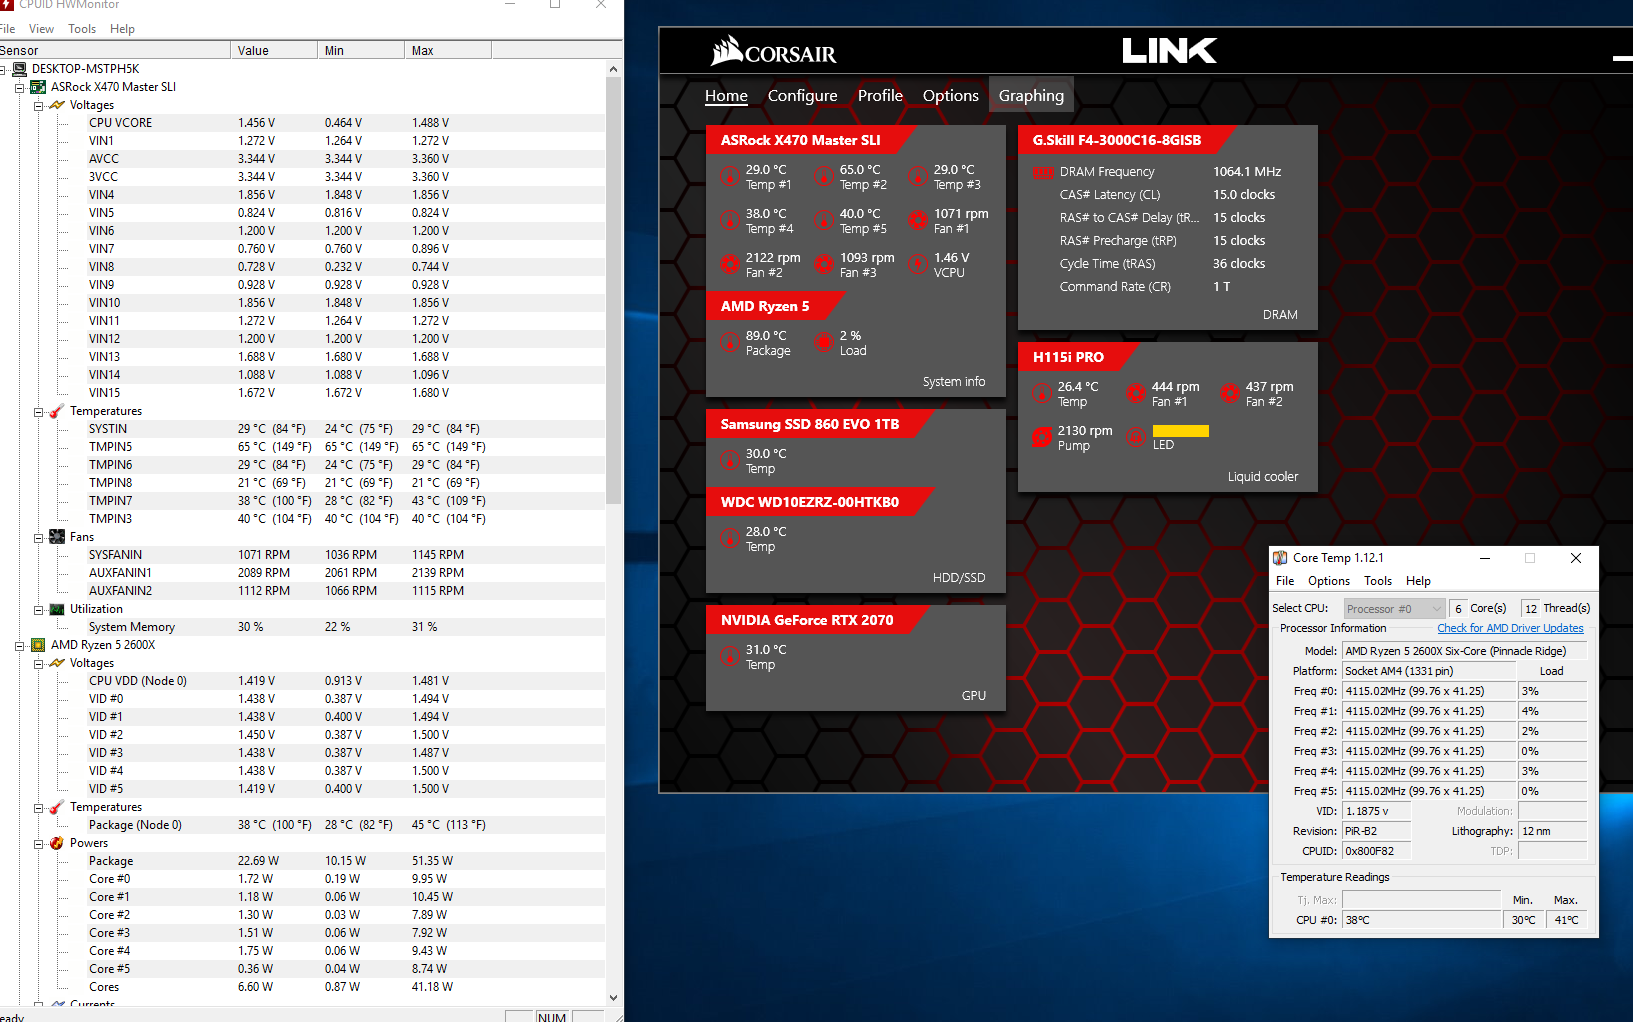This screenshot has height=1022, width=1633.
Task: Click the Powers flame icon in HWMonitor
Action: pos(57,843)
